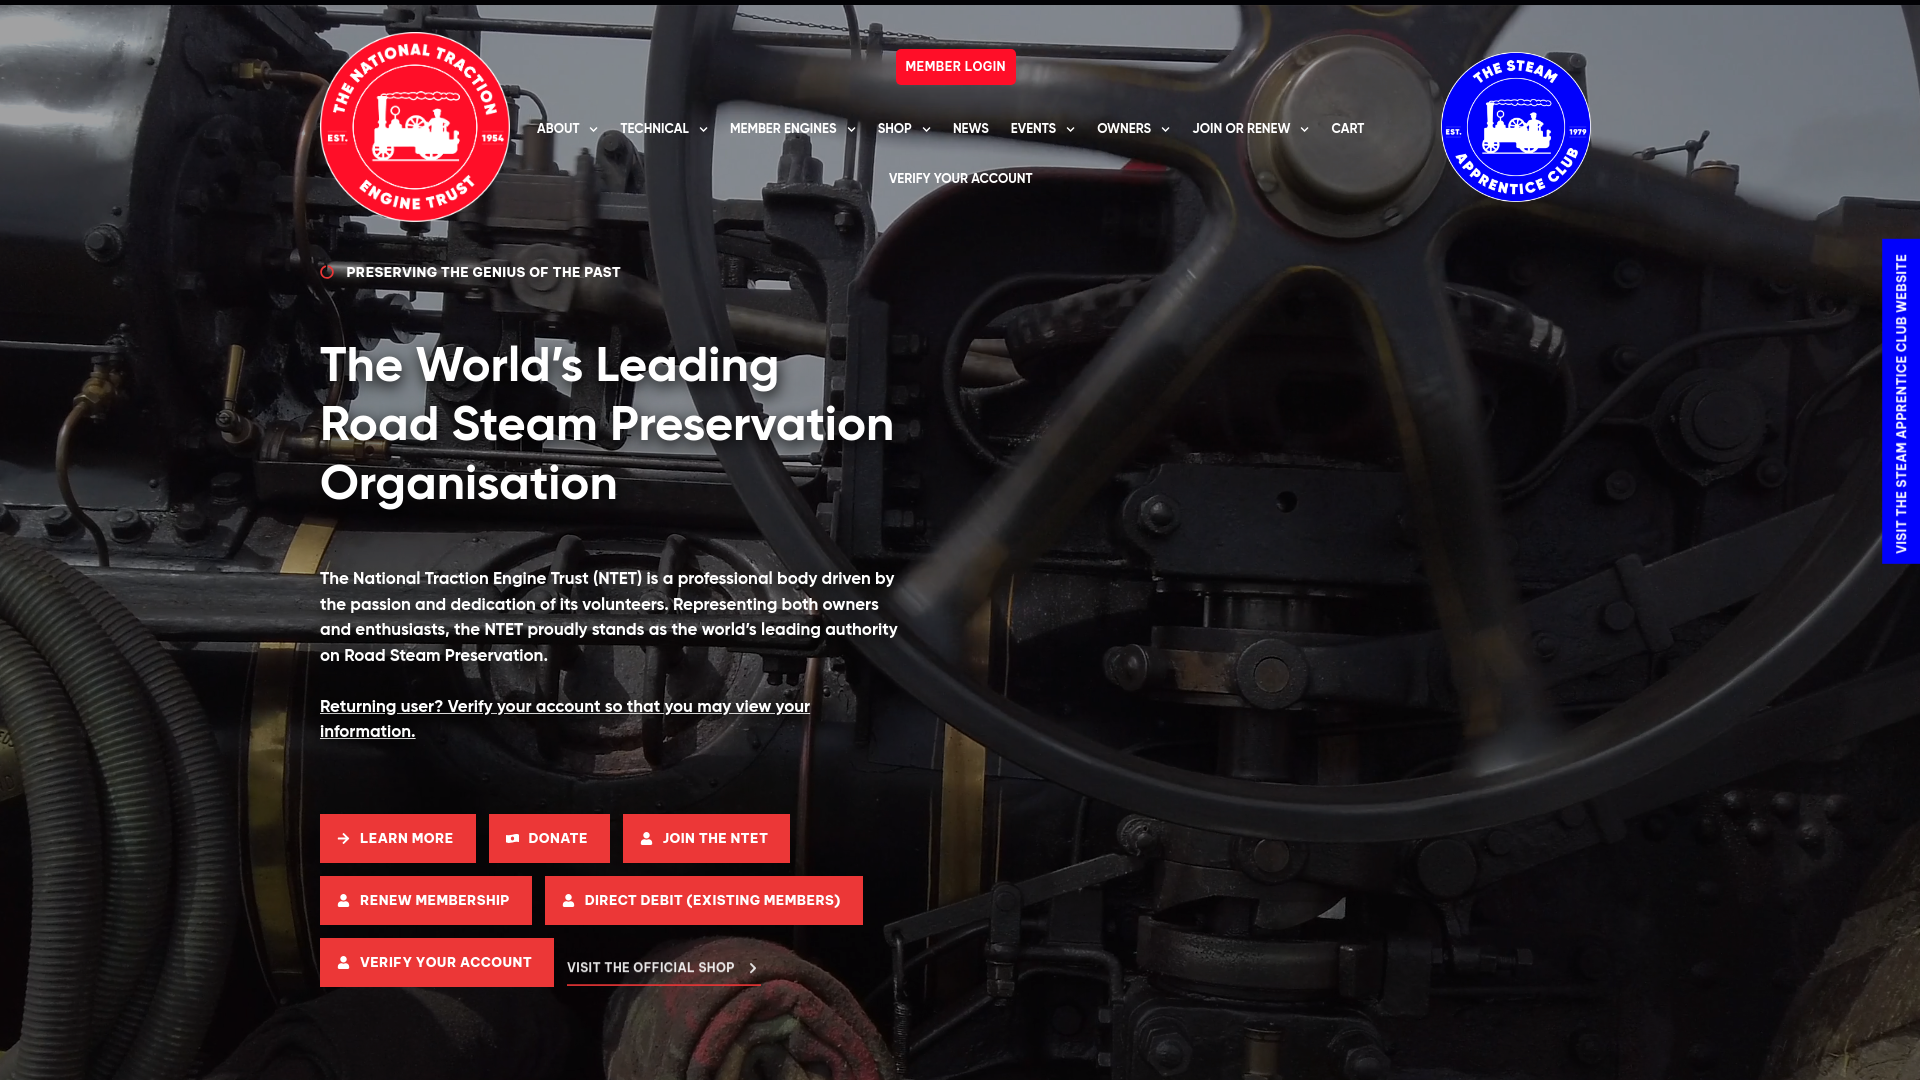Click the Join the NTET button
Screen dimensions: 1920x1080
point(706,839)
